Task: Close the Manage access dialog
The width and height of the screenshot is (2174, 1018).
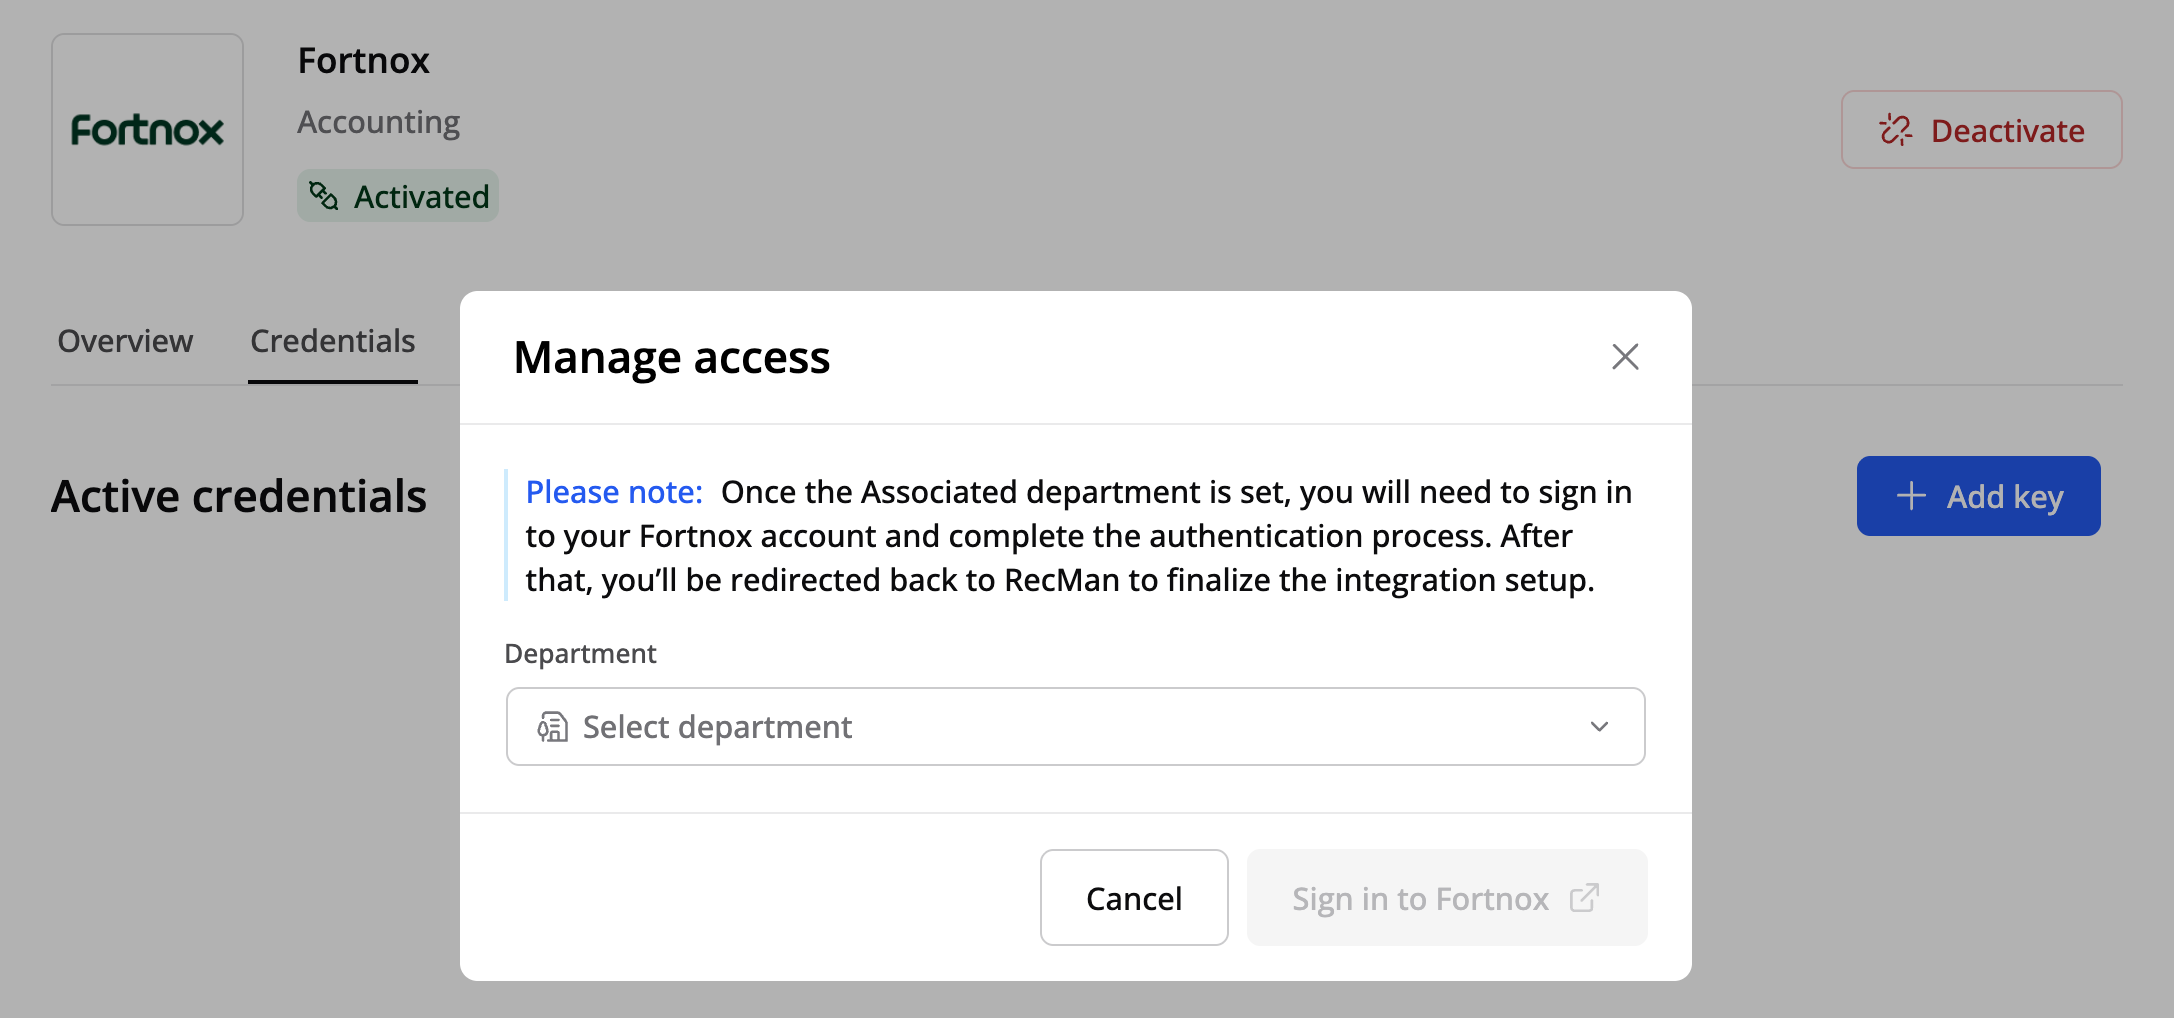Action: pos(1625,357)
